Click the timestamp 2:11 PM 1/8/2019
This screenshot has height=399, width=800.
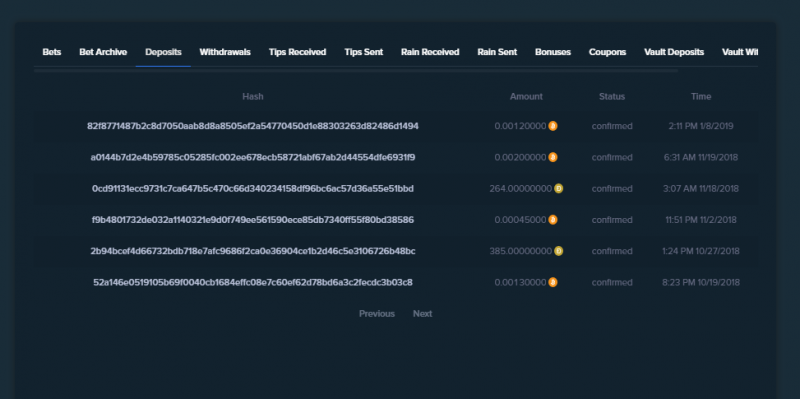pyautogui.click(x=701, y=126)
